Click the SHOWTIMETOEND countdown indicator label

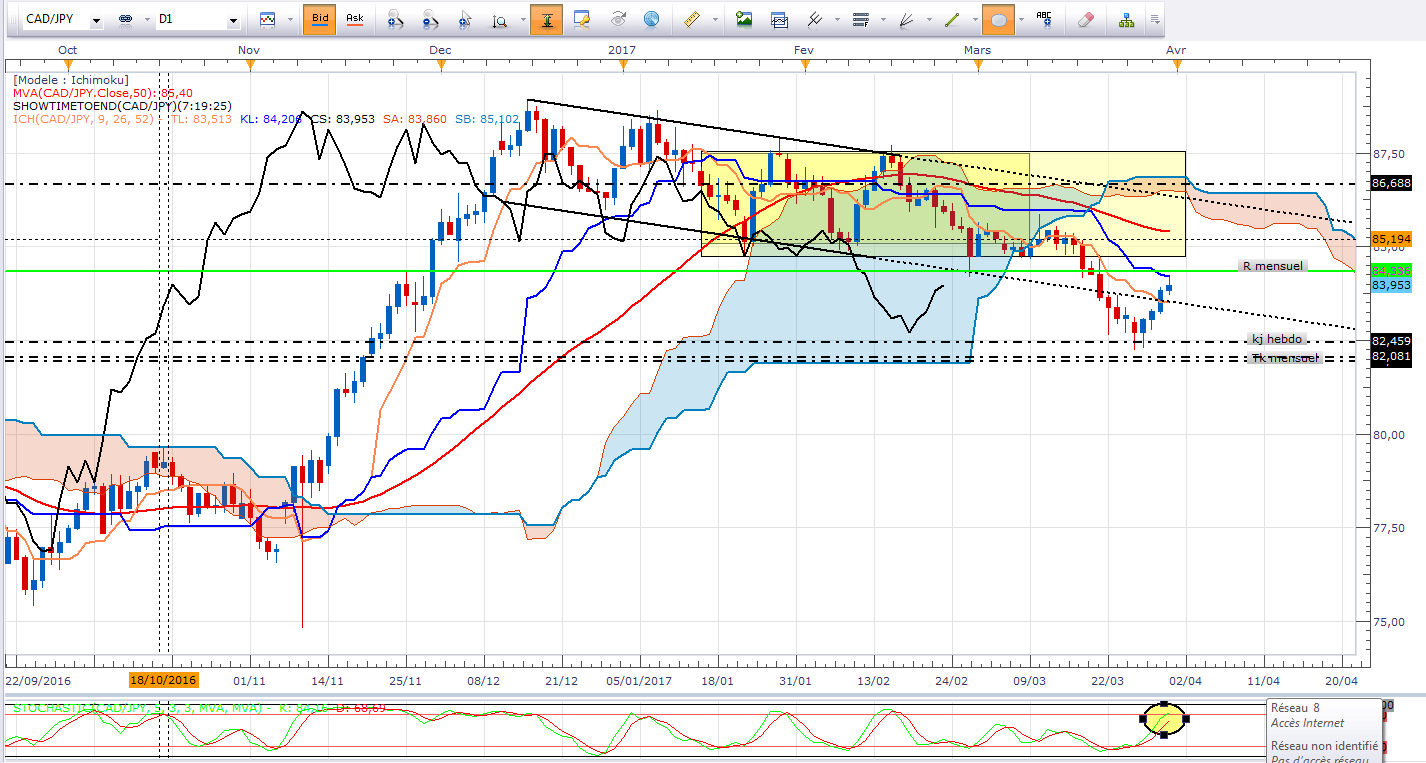[x=123, y=106]
